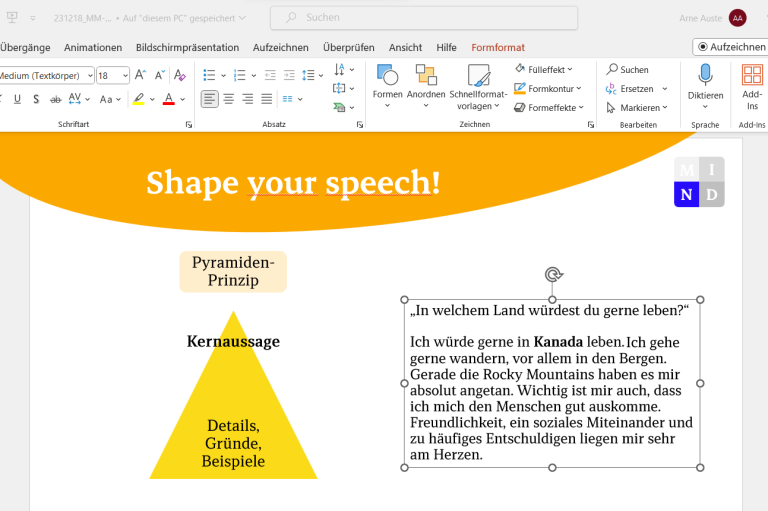The height and width of the screenshot is (511, 768).
Task: Open the Schriftart dialog launcher
Action: [189, 125]
